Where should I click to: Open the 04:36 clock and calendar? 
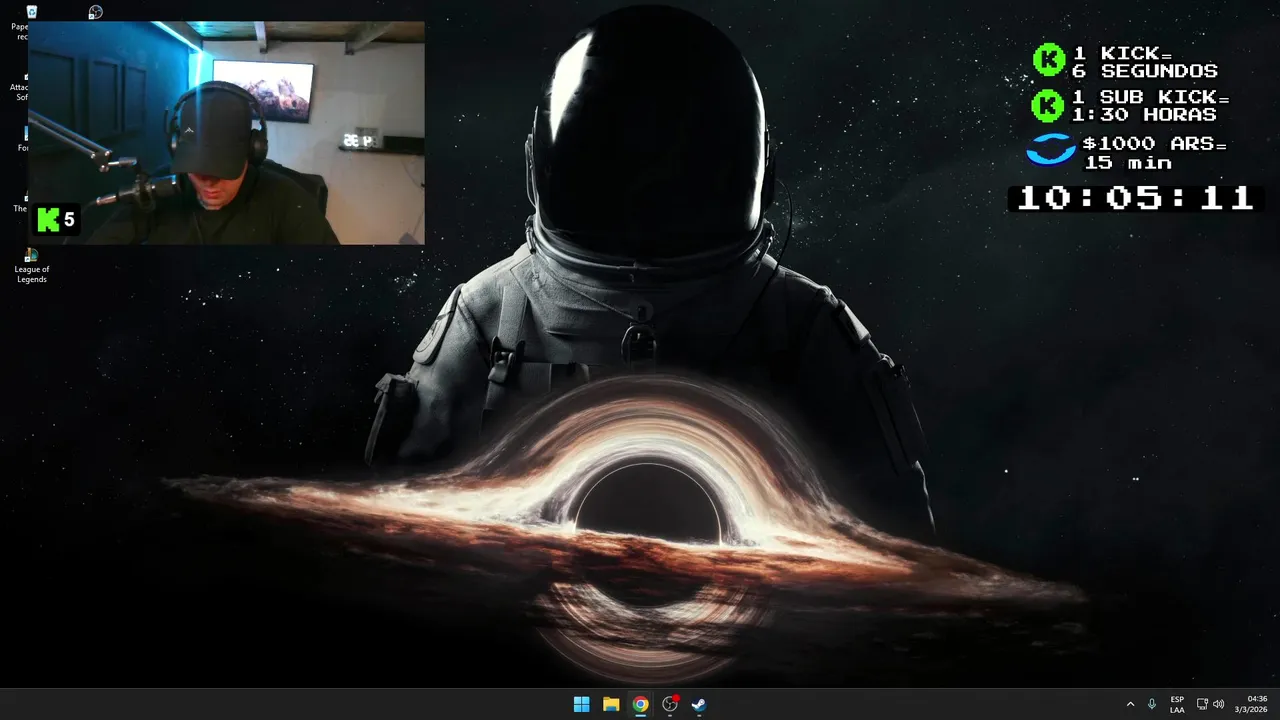click(x=1251, y=704)
